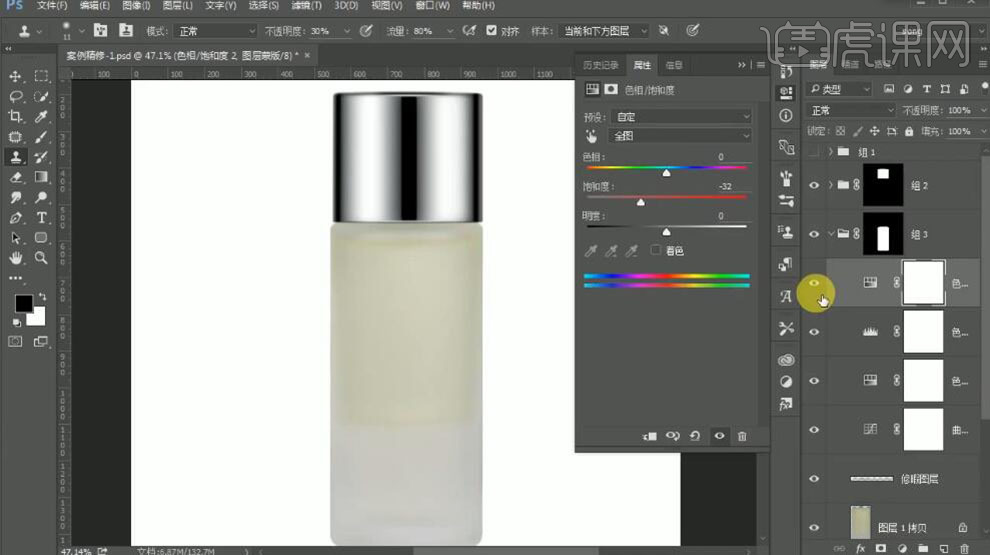Switch to the 历史记录 tab
The height and width of the screenshot is (555, 990).
click(600, 65)
